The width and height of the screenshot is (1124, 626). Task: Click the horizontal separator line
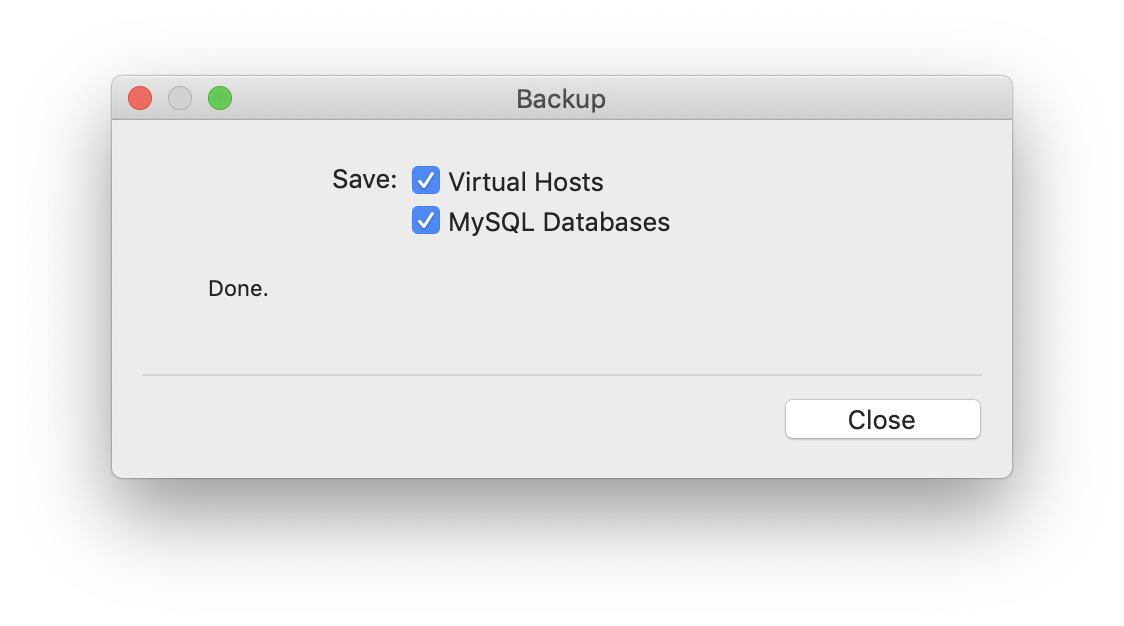[x=562, y=375]
